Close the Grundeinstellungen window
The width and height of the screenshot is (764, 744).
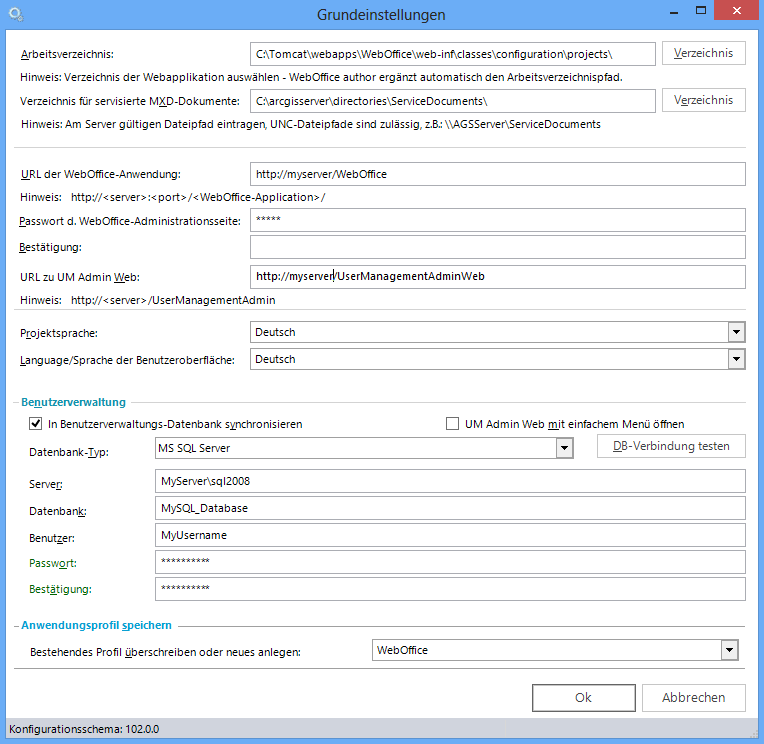click(x=737, y=10)
